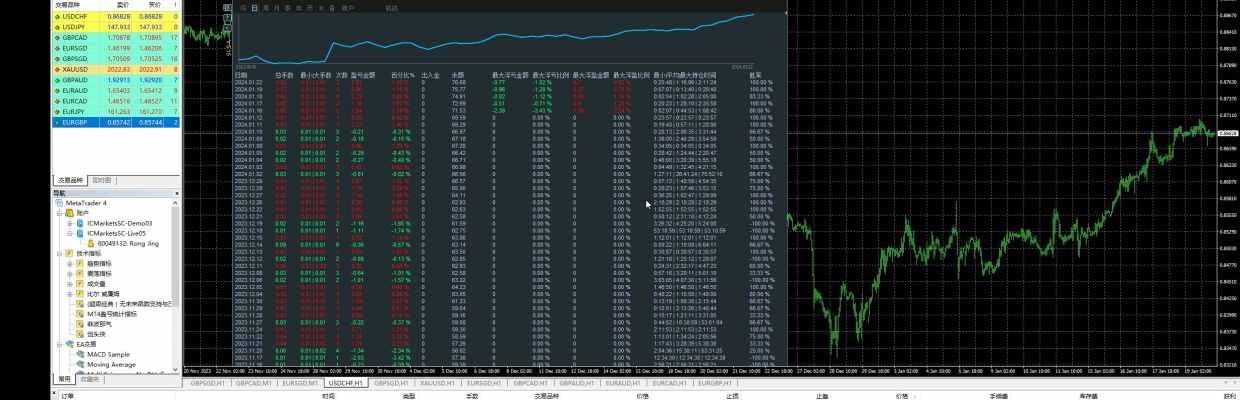Viewport: 1240px width, 400px height.
Task: Select the USDJPY symbol row
Action: click(116, 27)
